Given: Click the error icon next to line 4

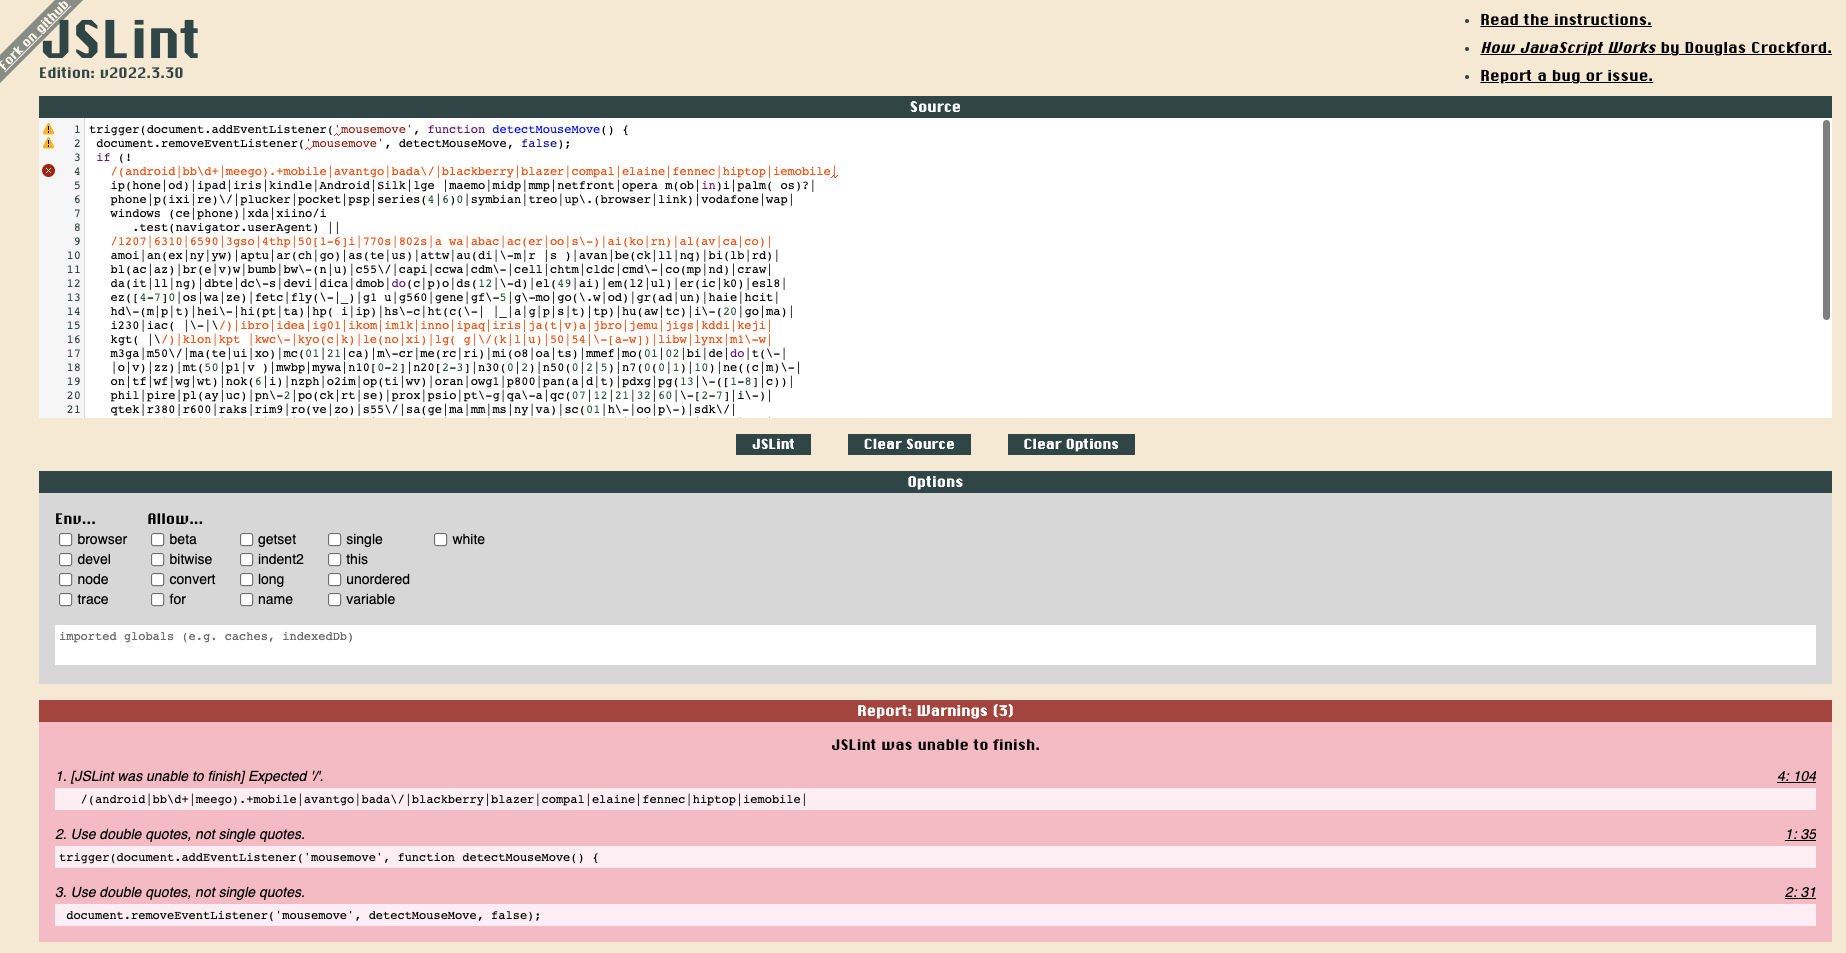Looking at the screenshot, I should [x=46, y=171].
